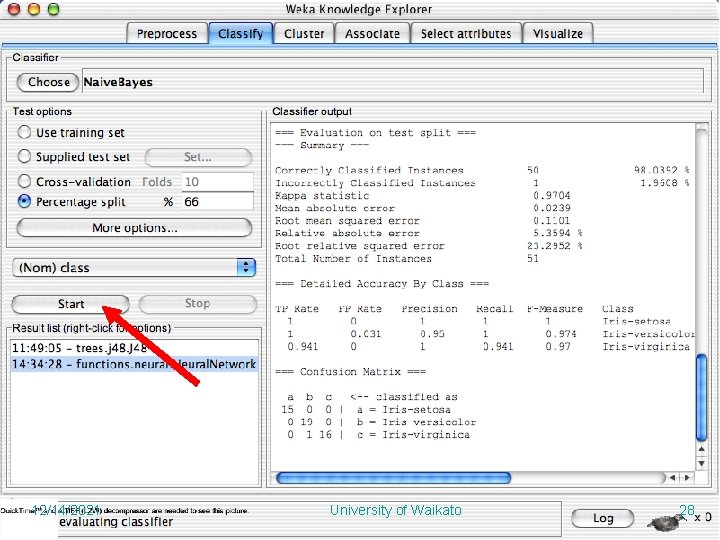This screenshot has height=540, width=720.
Task: Switch to the Preprocess tab
Action: click(167, 34)
